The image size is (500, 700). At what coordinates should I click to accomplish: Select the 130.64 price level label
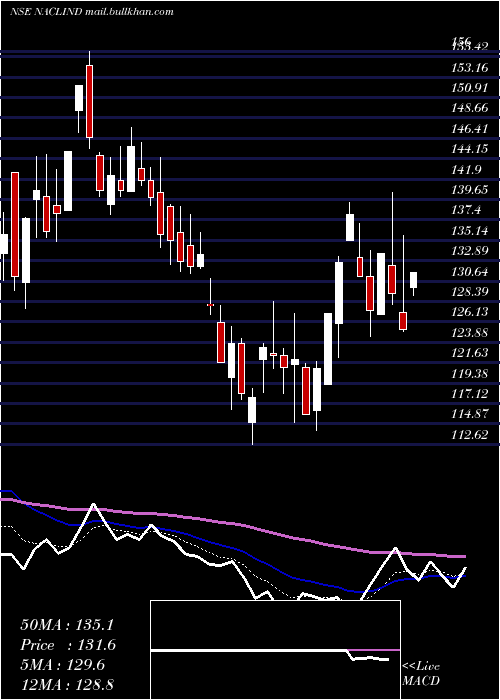point(469,272)
